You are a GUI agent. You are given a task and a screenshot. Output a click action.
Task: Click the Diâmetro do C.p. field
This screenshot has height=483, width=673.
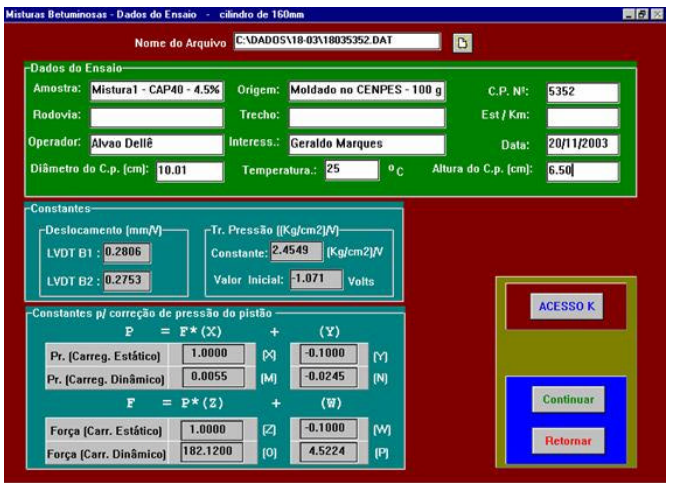[189, 170]
